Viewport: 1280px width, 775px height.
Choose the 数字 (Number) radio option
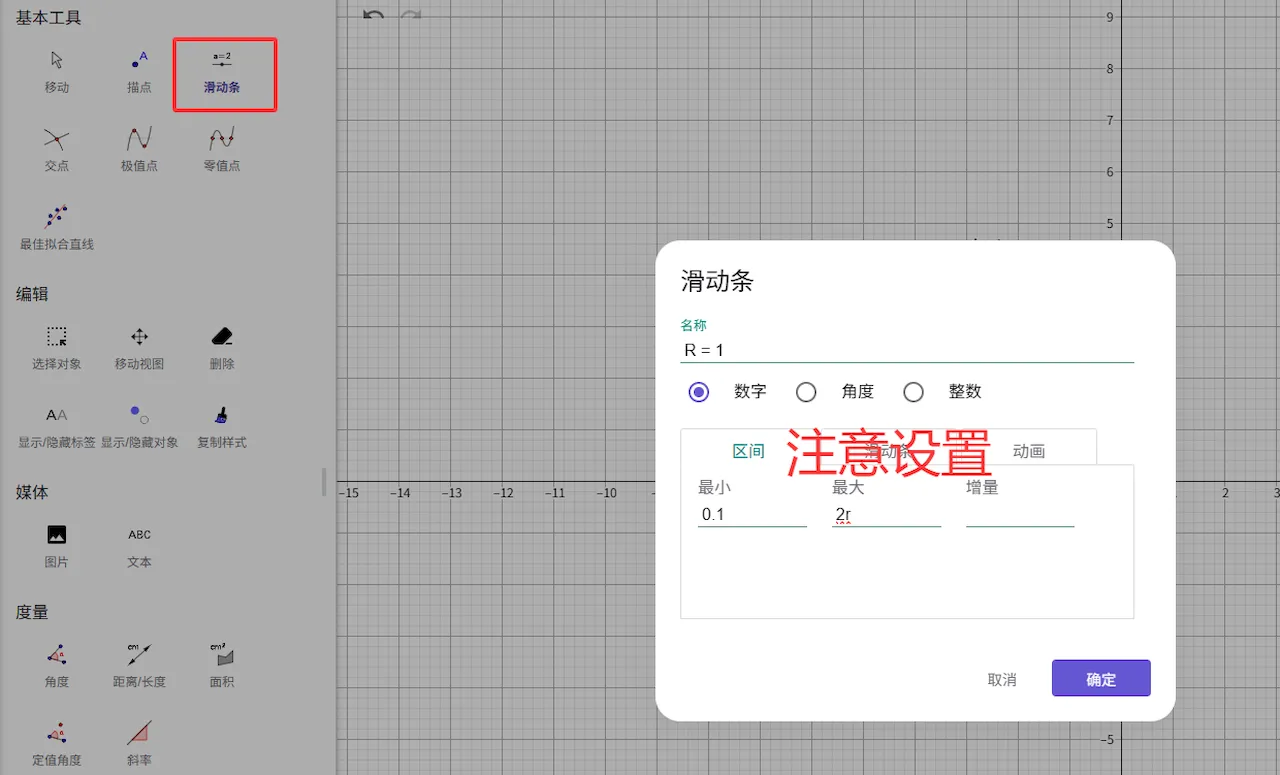699,392
